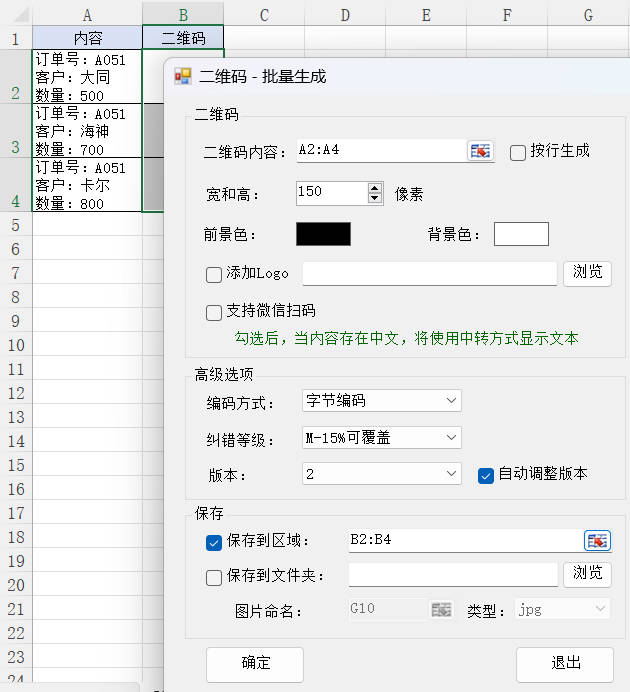Image resolution: width=630 pixels, height=692 pixels.
Task: Open the 版本 dropdown list
Action: click(381, 474)
